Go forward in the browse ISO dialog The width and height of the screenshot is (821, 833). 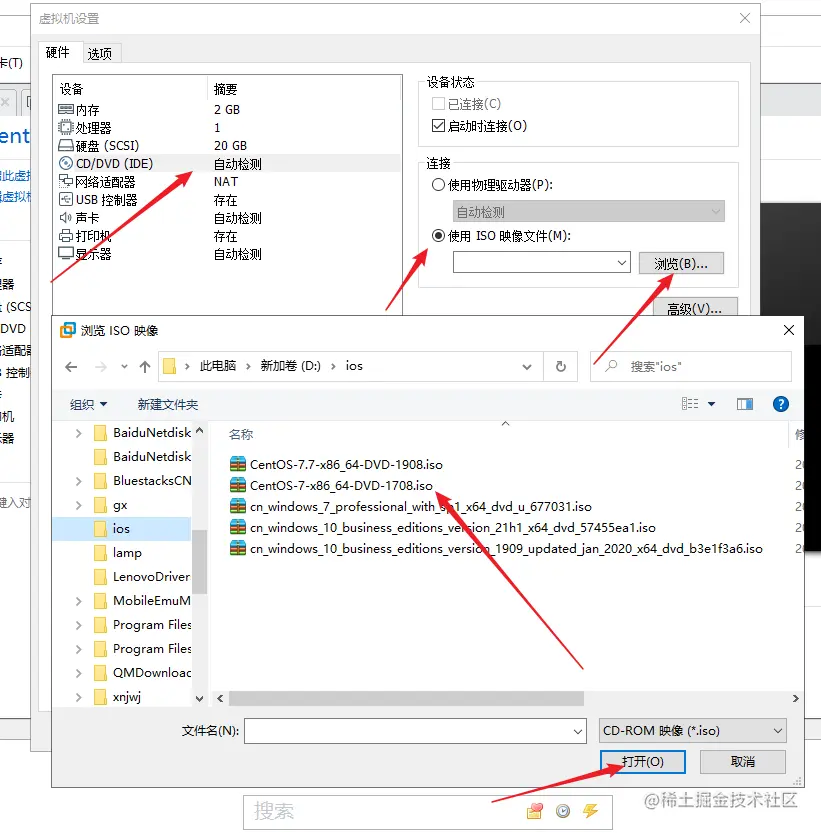click(100, 367)
